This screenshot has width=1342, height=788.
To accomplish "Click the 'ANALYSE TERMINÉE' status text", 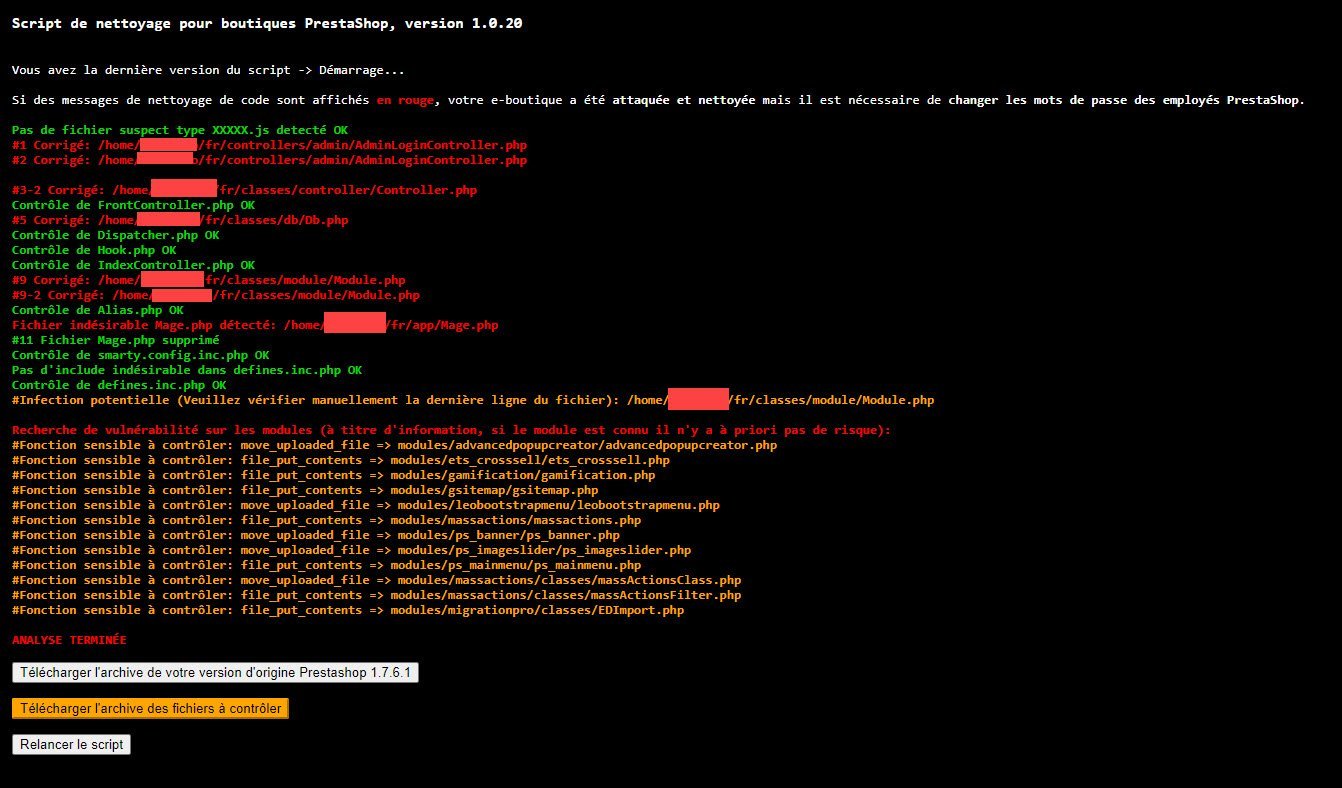I will 69,640.
